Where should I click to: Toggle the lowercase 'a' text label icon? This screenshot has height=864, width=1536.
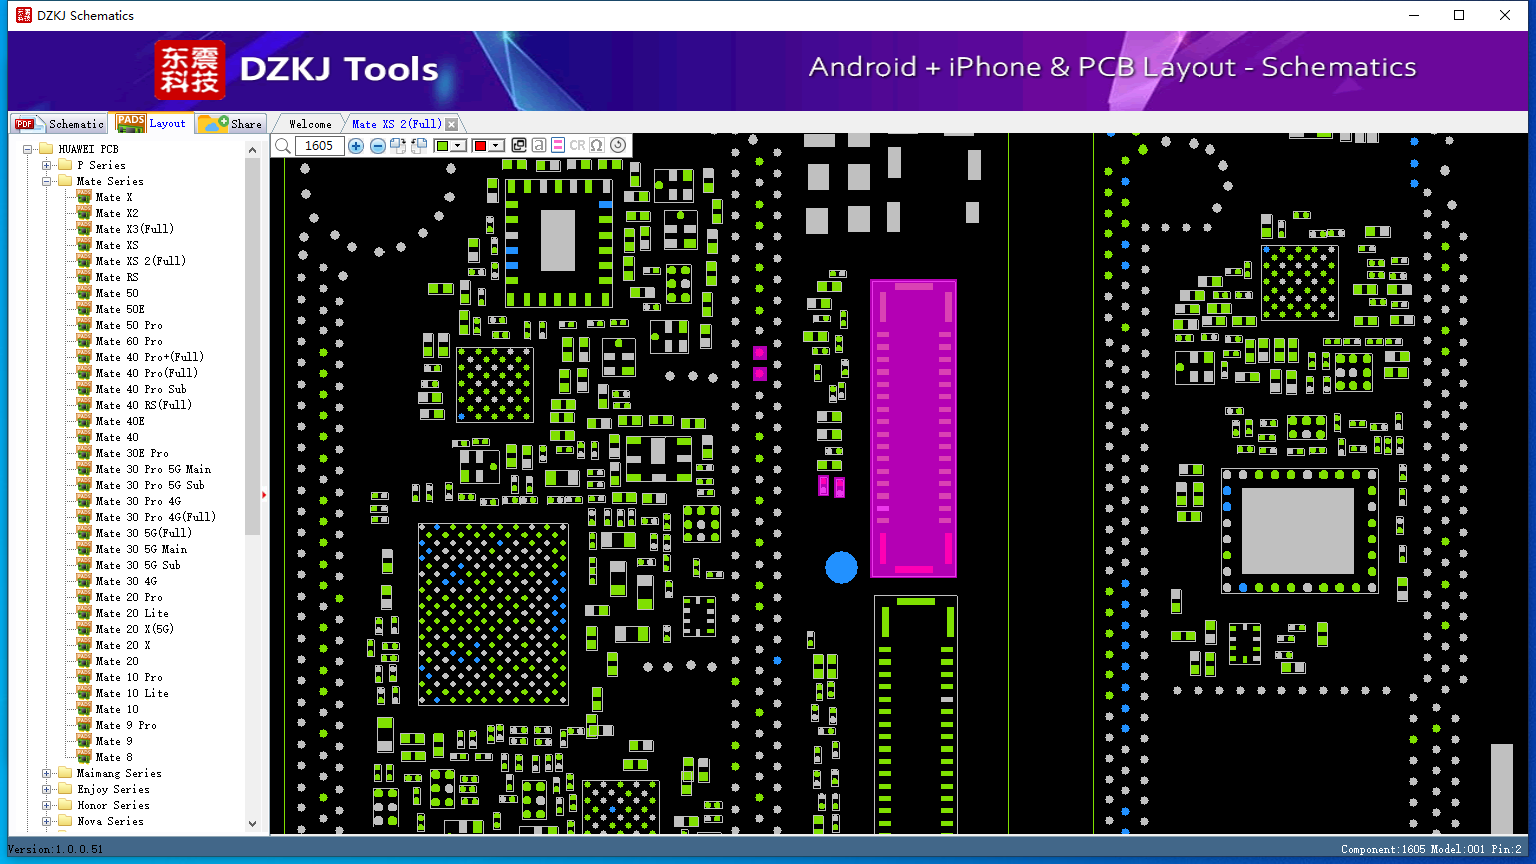(538, 146)
